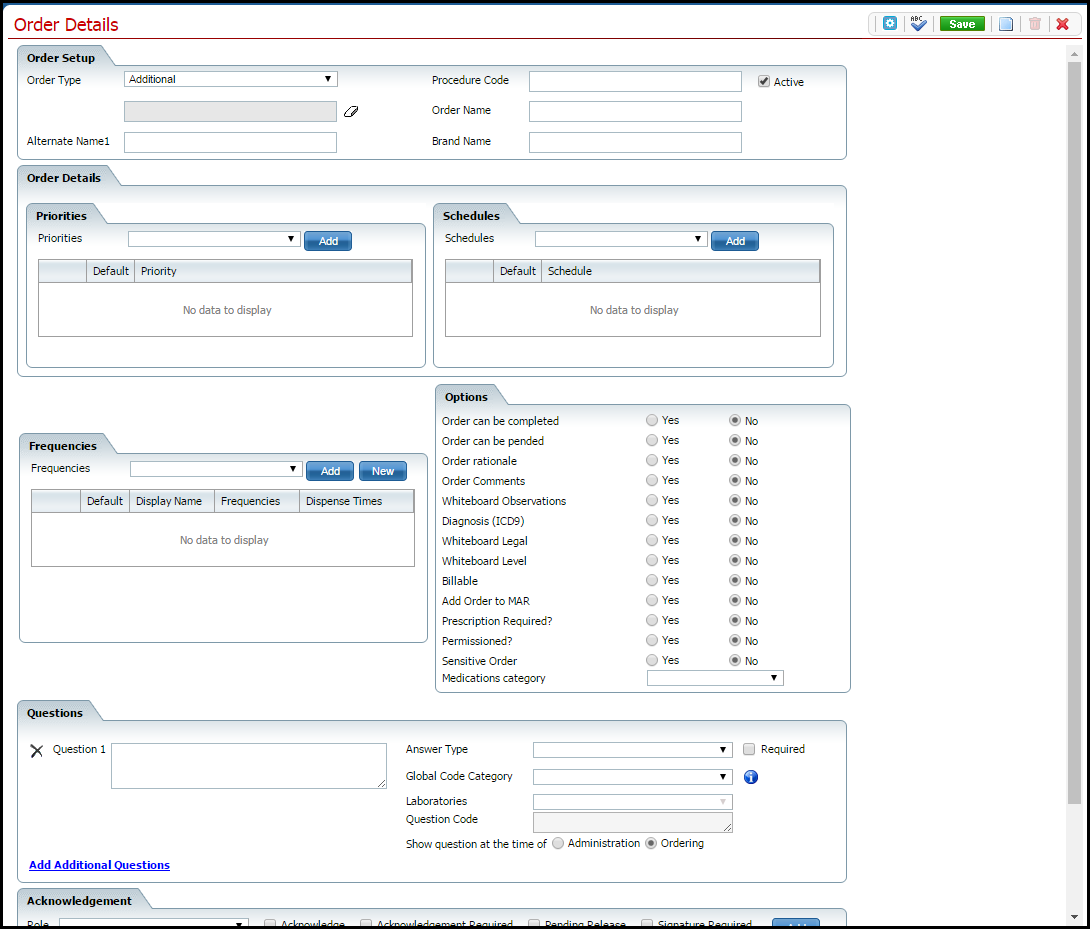The height and width of the screenshot is (929, 1090).
Task: Click the eraser icon beside the grayed field
Action: tap(351, 111)
